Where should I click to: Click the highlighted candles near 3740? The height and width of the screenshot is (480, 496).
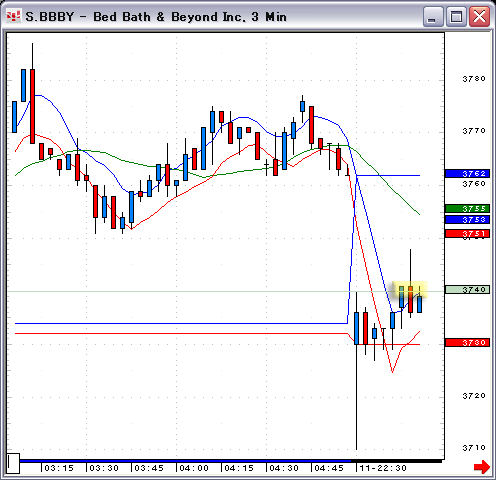pos(410,290)
